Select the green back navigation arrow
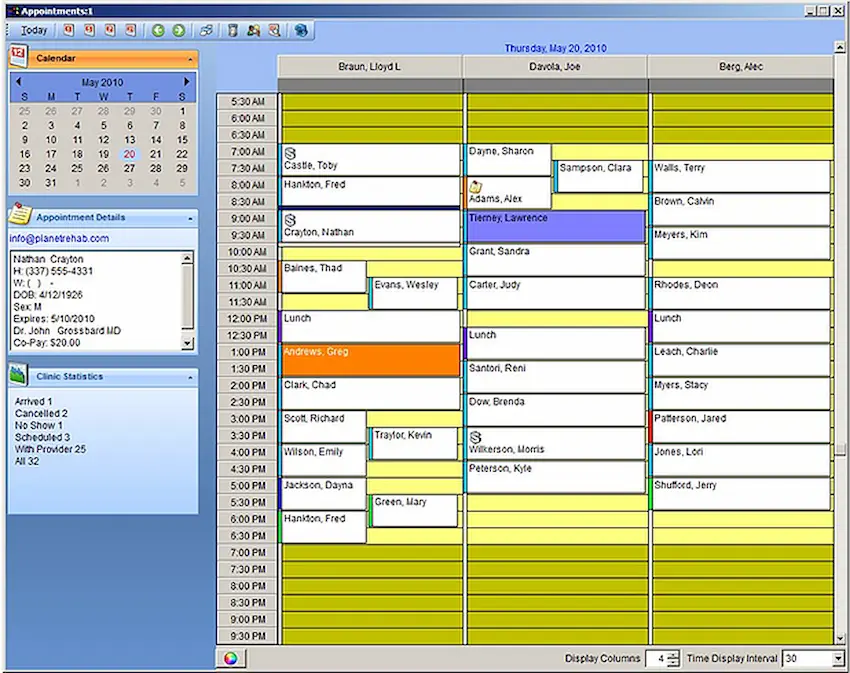The width and height of the screenshot is (850, 673). point(160,30)
